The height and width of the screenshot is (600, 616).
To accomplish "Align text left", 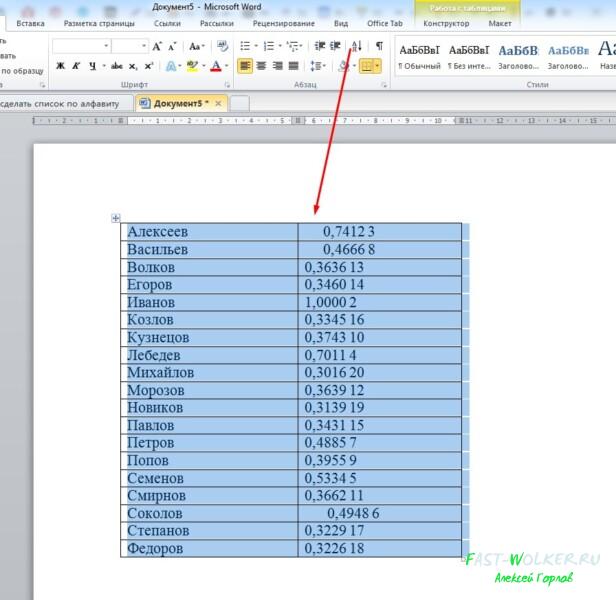I will click(245, 66).
